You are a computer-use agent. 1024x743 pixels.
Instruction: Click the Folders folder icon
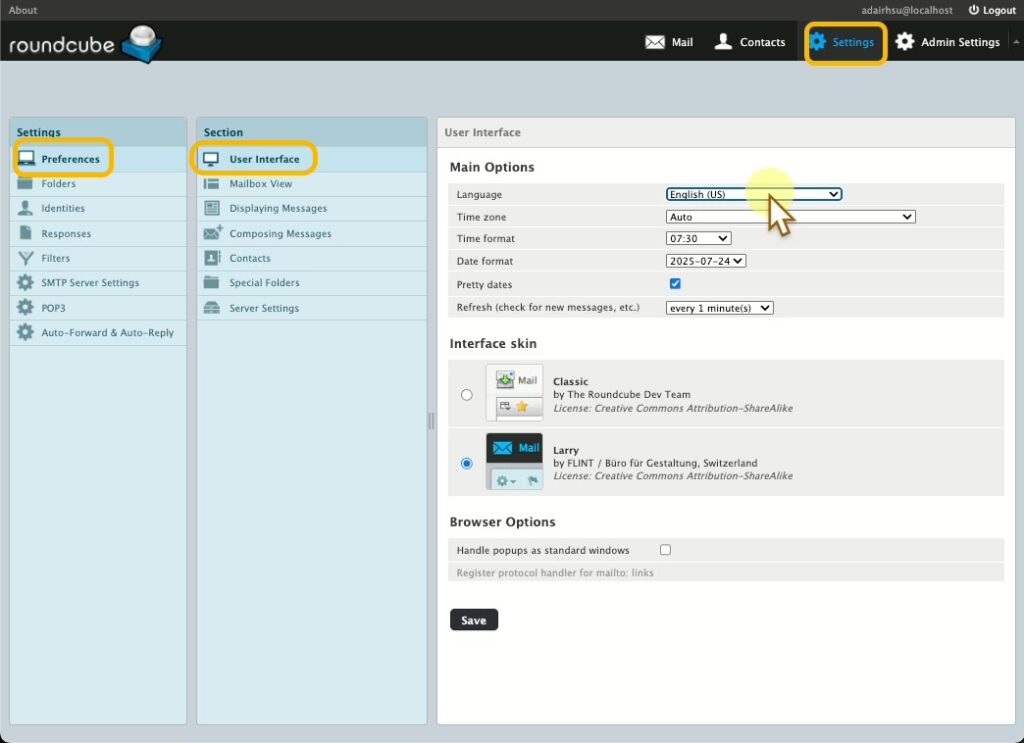click(25, 183)
